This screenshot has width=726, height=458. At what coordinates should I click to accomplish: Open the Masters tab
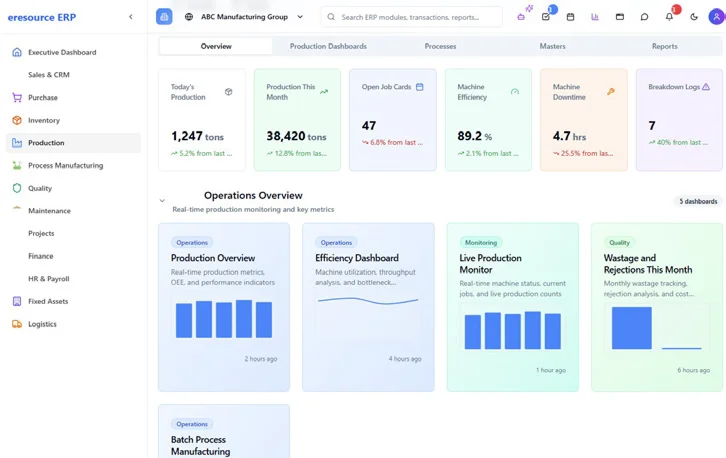pos(552,46)
